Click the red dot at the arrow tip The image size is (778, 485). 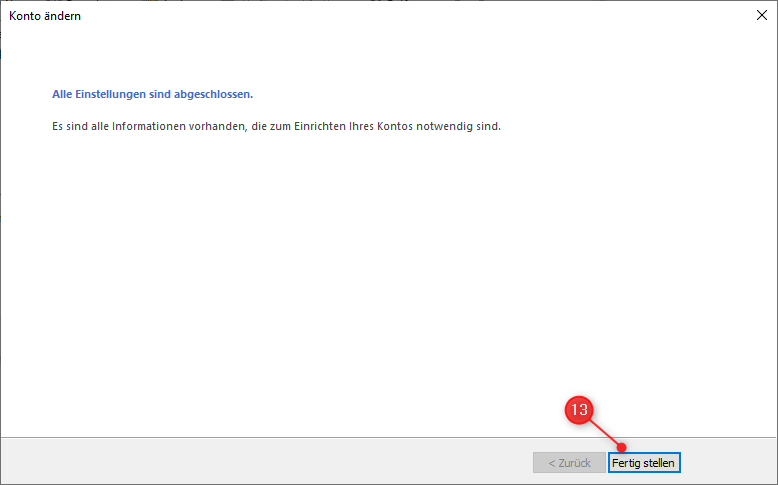point(622,447)
